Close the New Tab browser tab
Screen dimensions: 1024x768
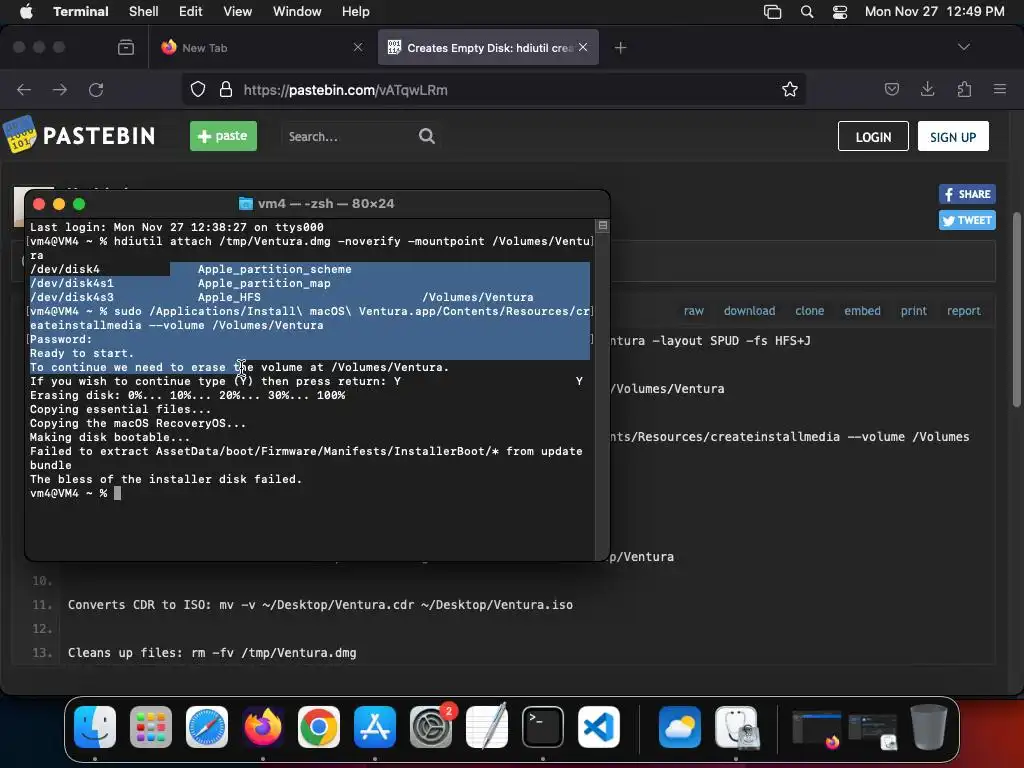tap(358, 47)
